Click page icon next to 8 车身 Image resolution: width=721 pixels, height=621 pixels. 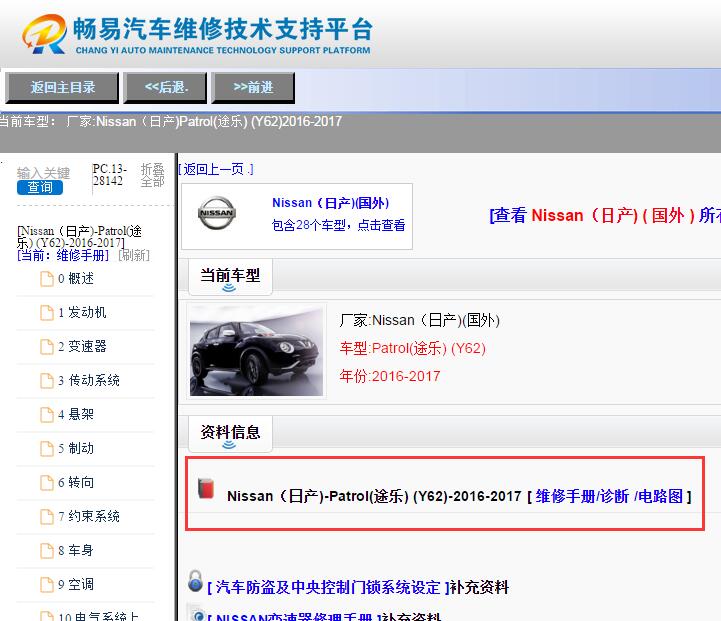point(47,551)
